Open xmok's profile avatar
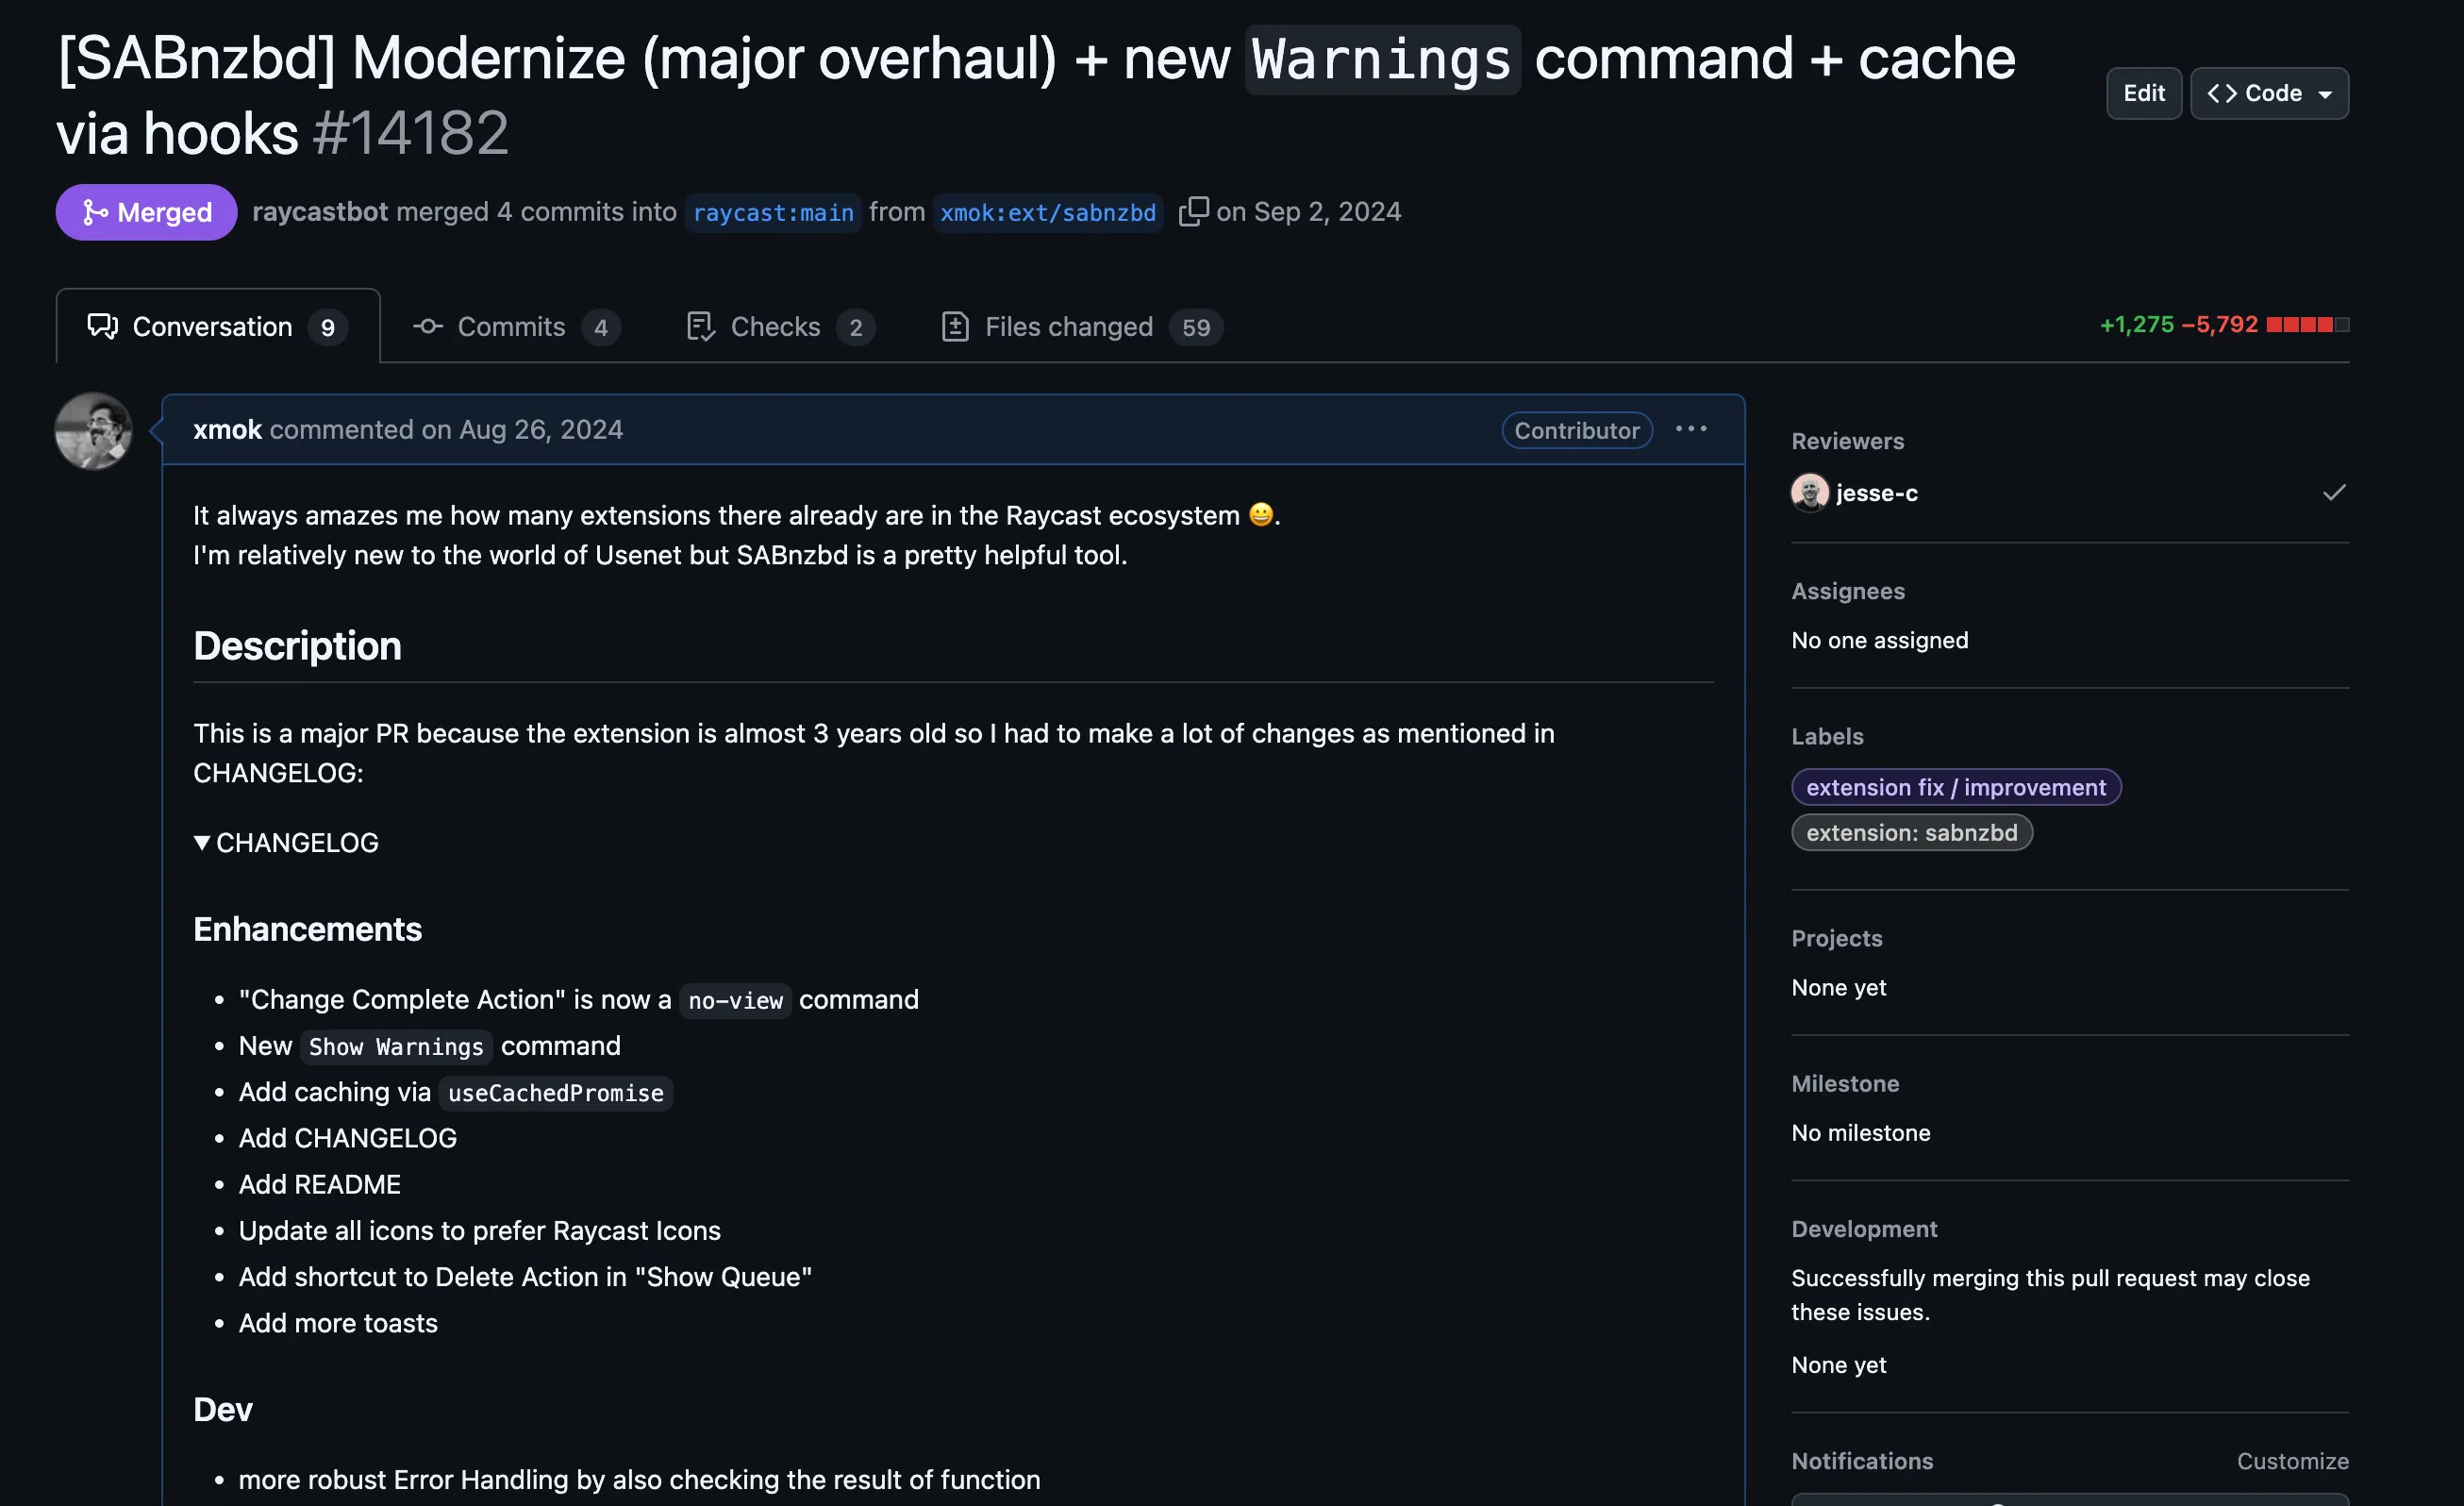Viewport: 2464px width, 1506px height. click(x=93, y=431)
